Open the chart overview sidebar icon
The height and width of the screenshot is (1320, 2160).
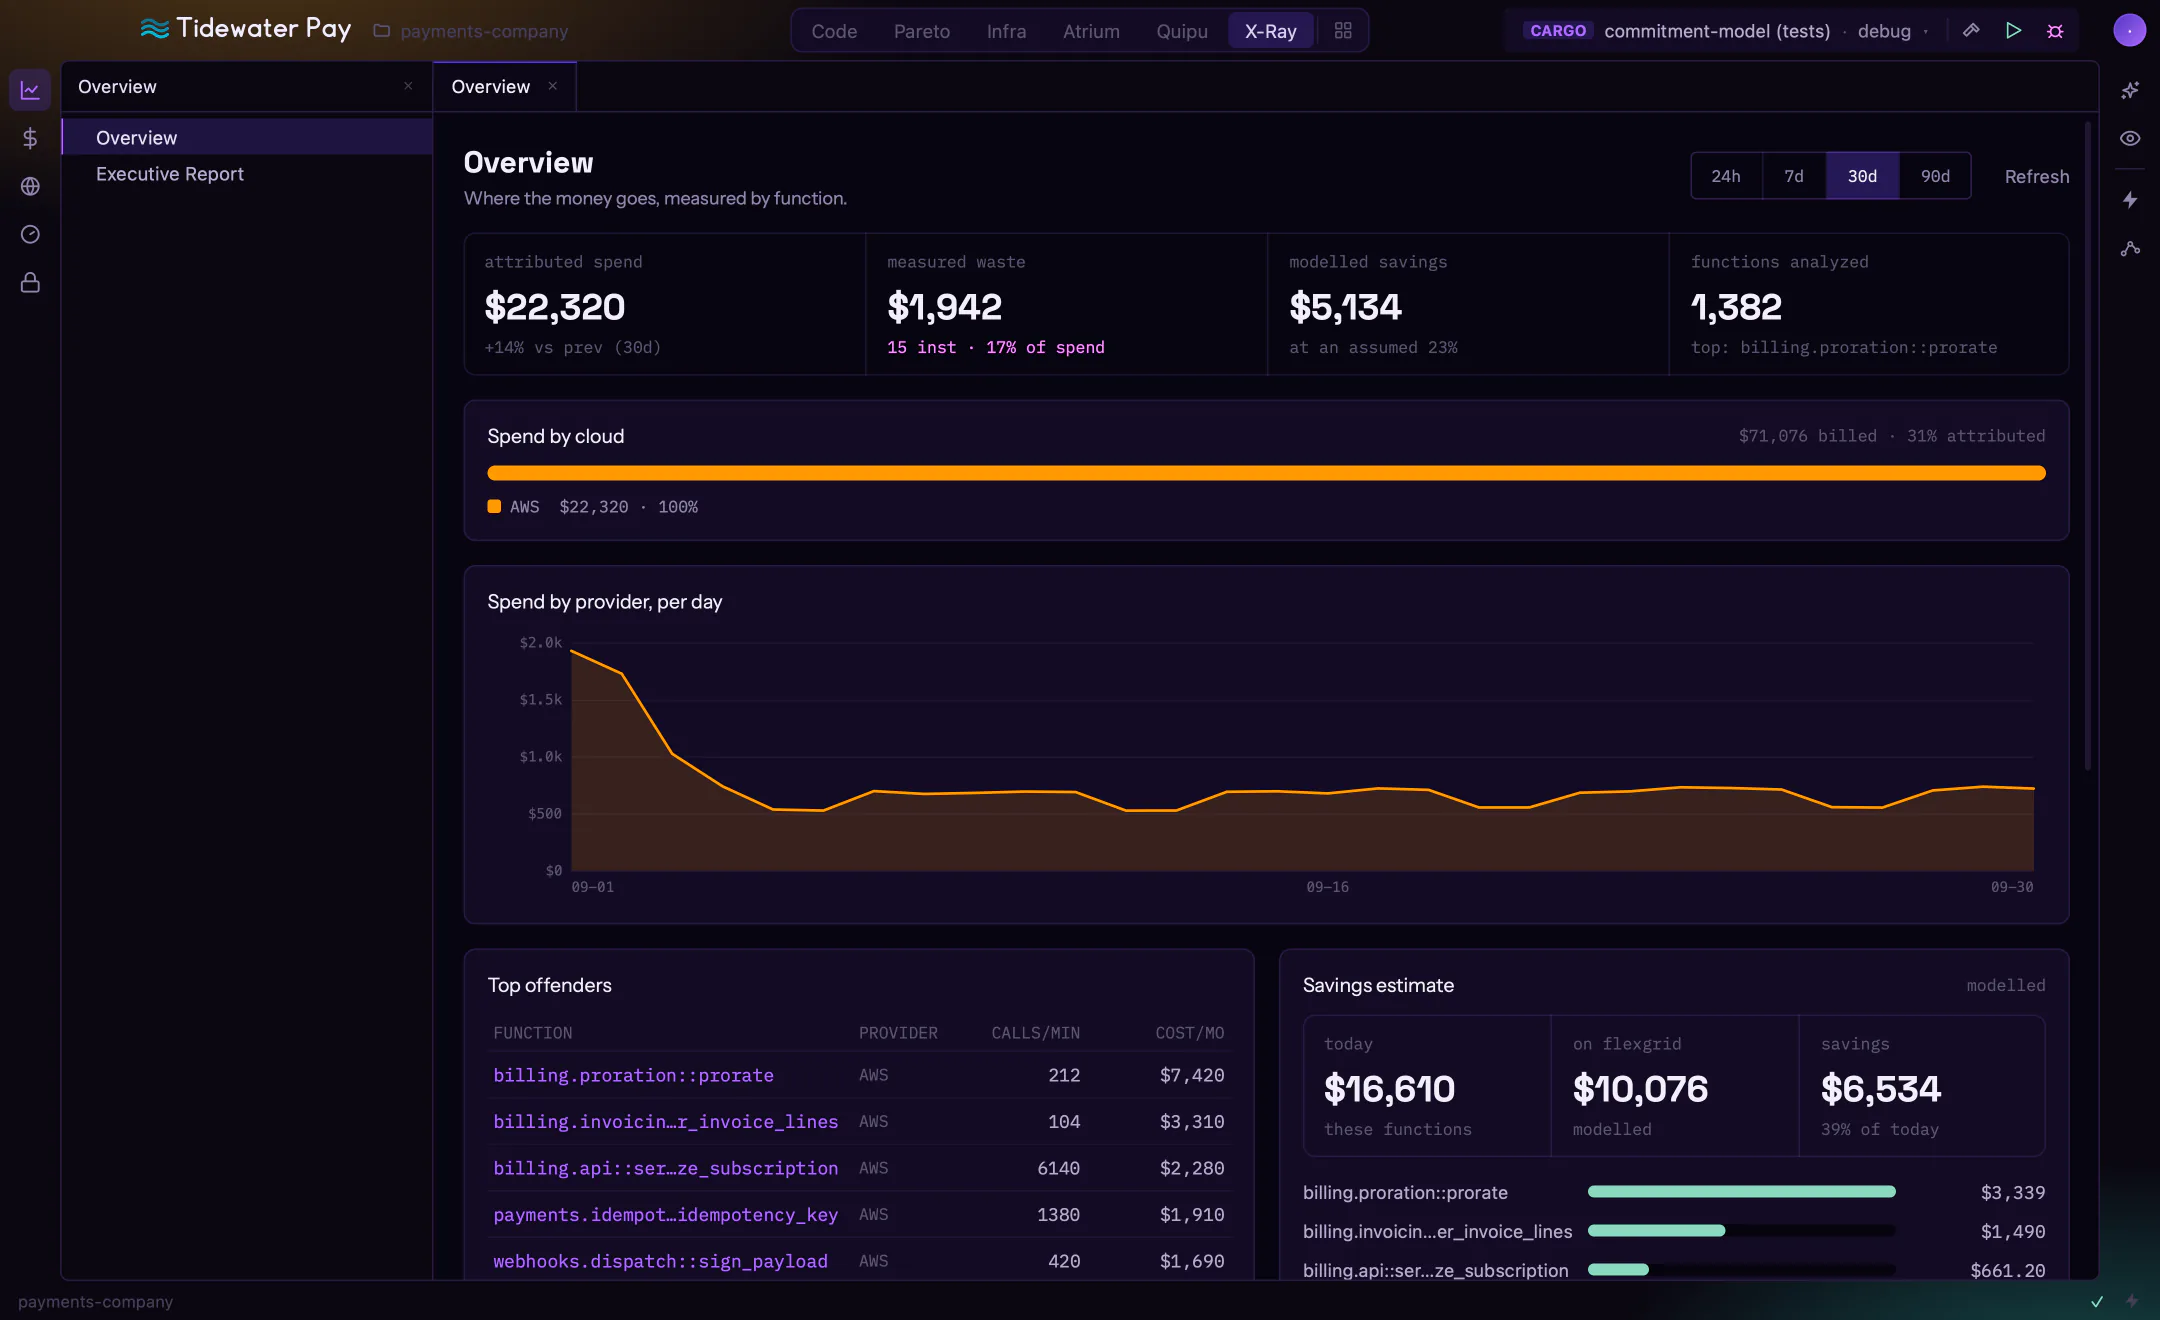coord(30,90)
